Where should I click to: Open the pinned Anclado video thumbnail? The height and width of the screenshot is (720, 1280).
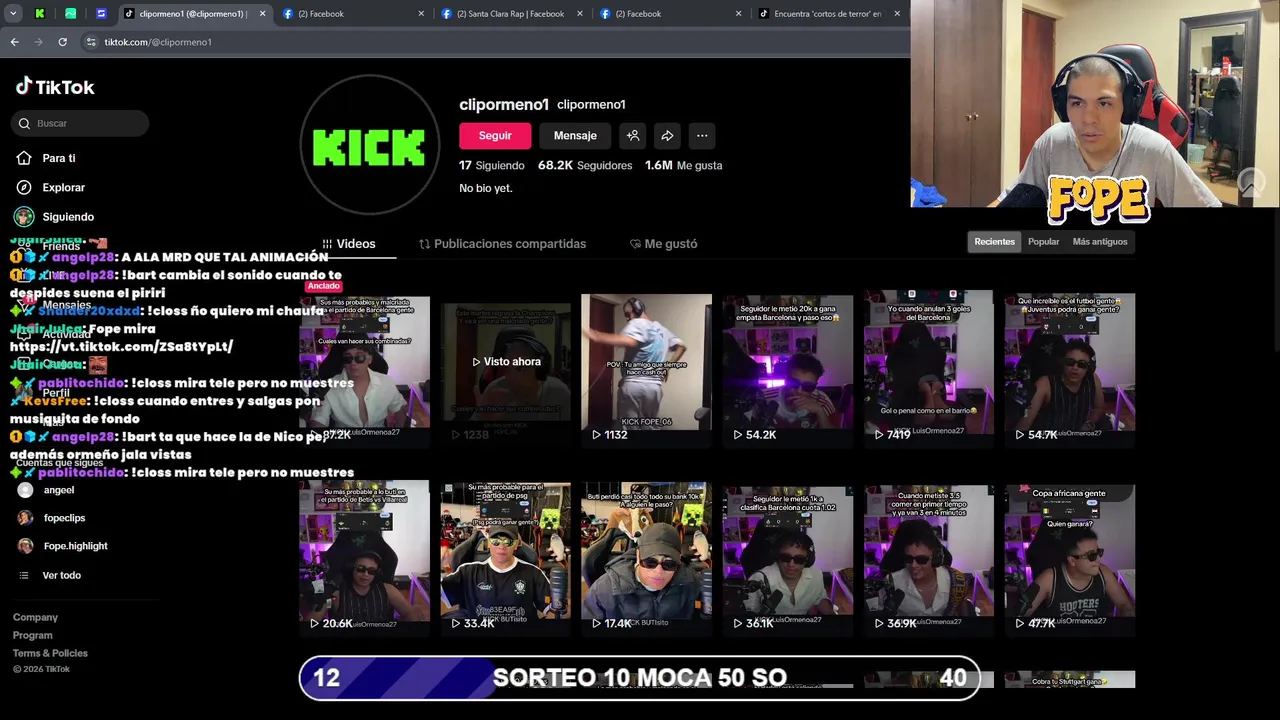[x=364, y=369]
